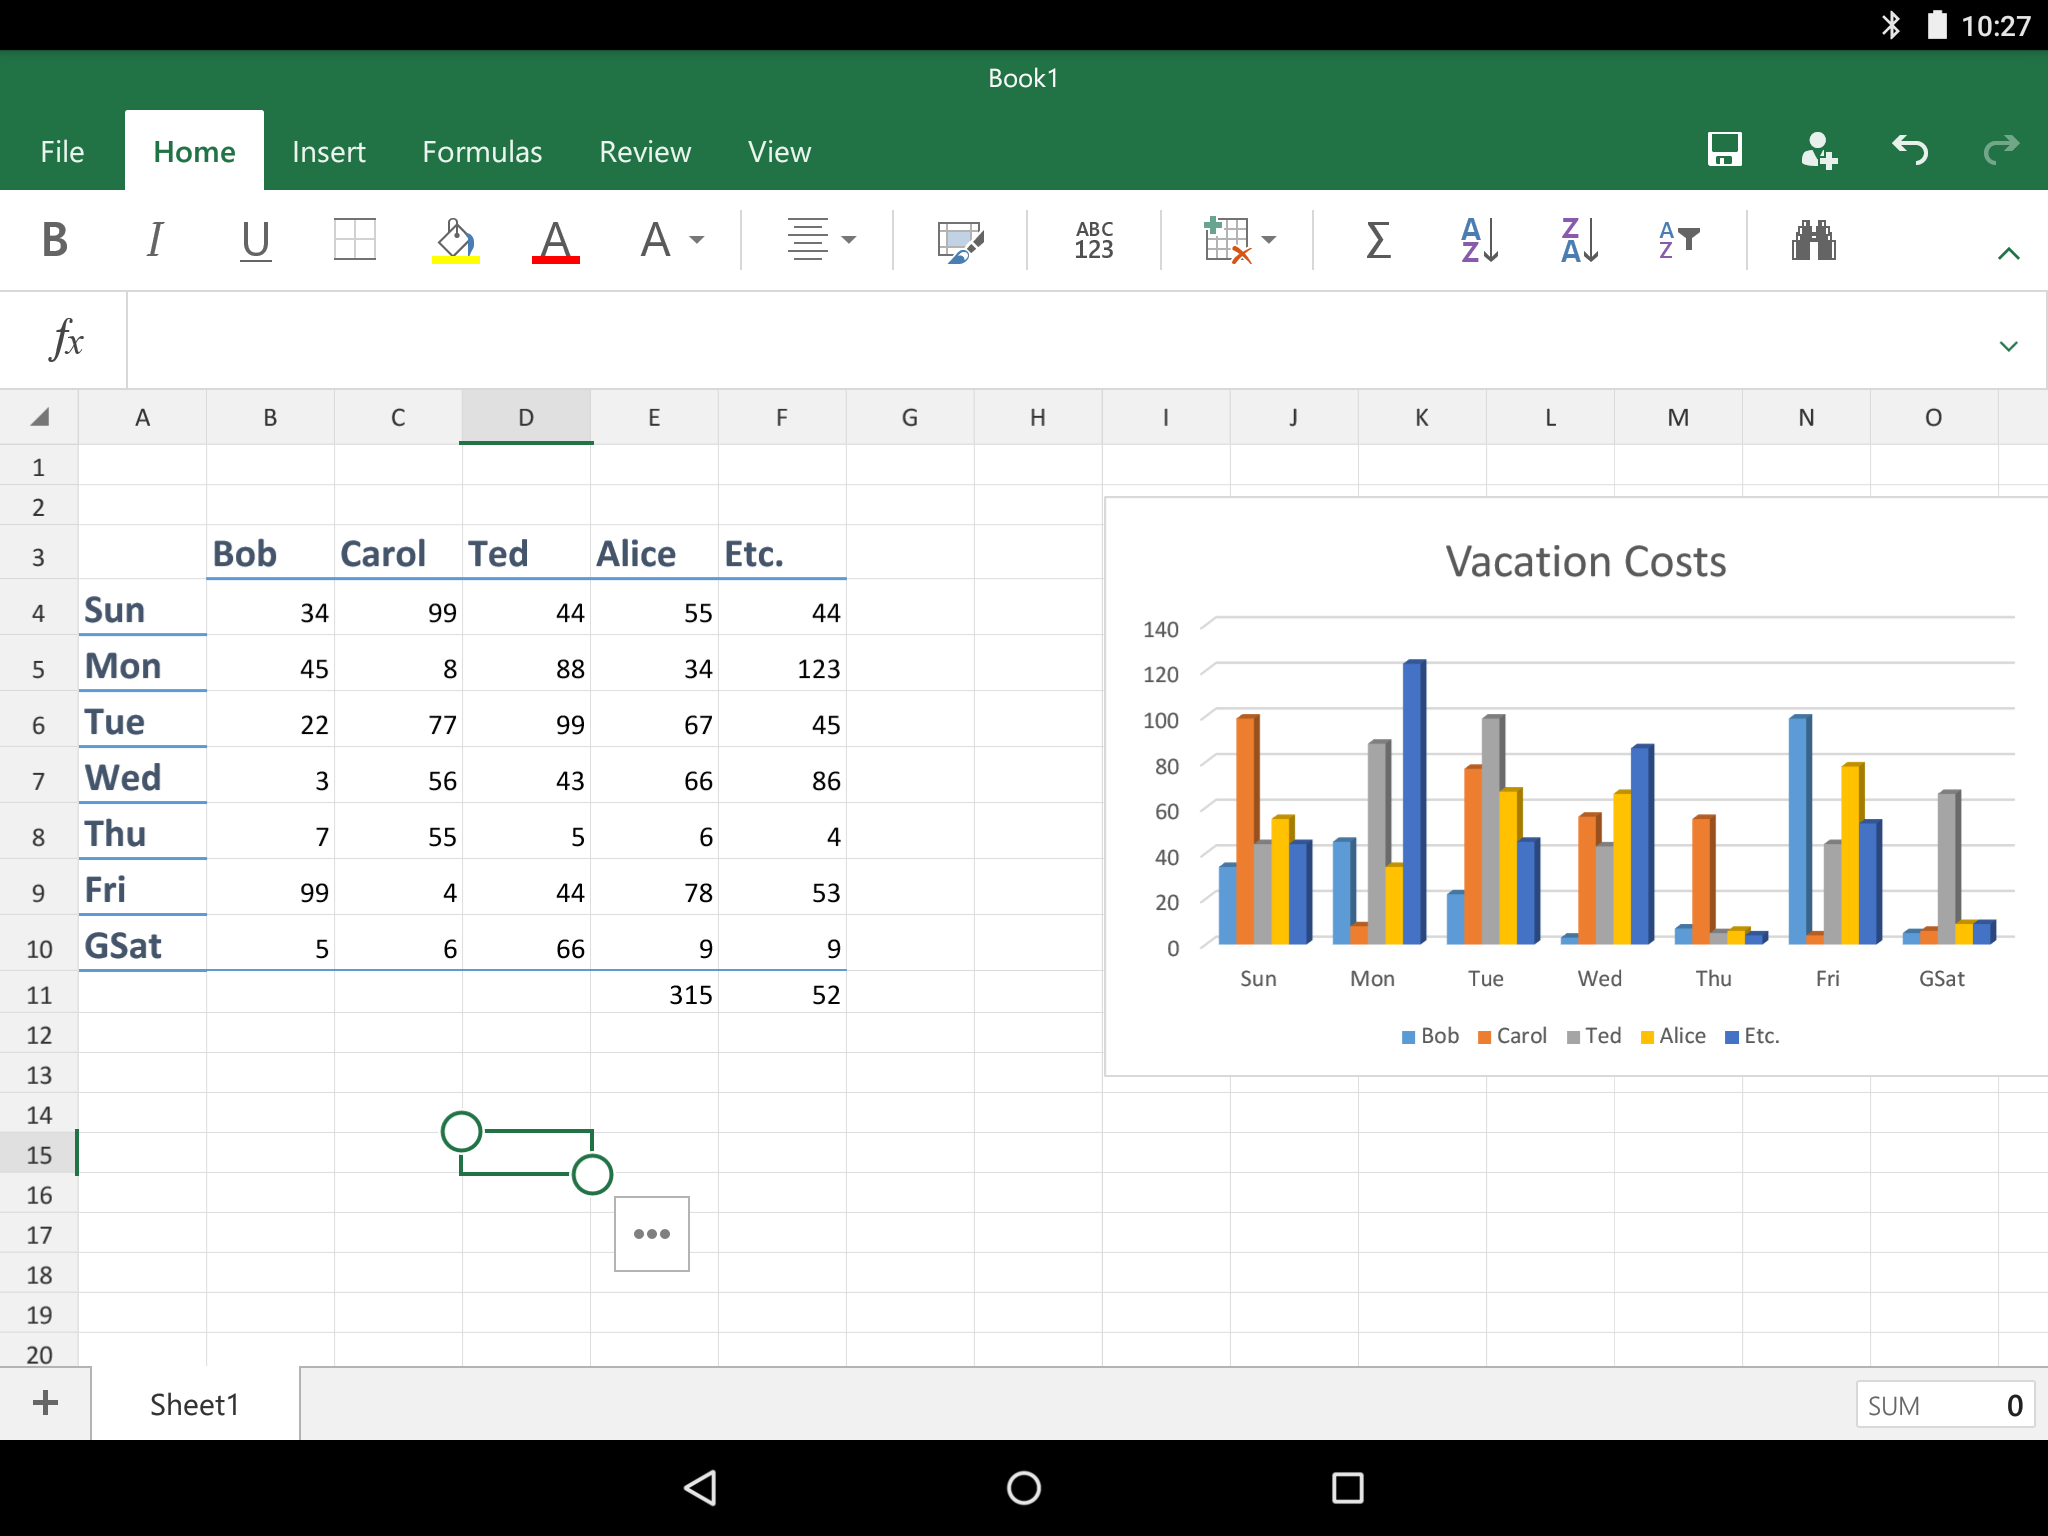Screen dimensions: 2048x1536
Task: Save the workbook
Action: point(1724,150)
